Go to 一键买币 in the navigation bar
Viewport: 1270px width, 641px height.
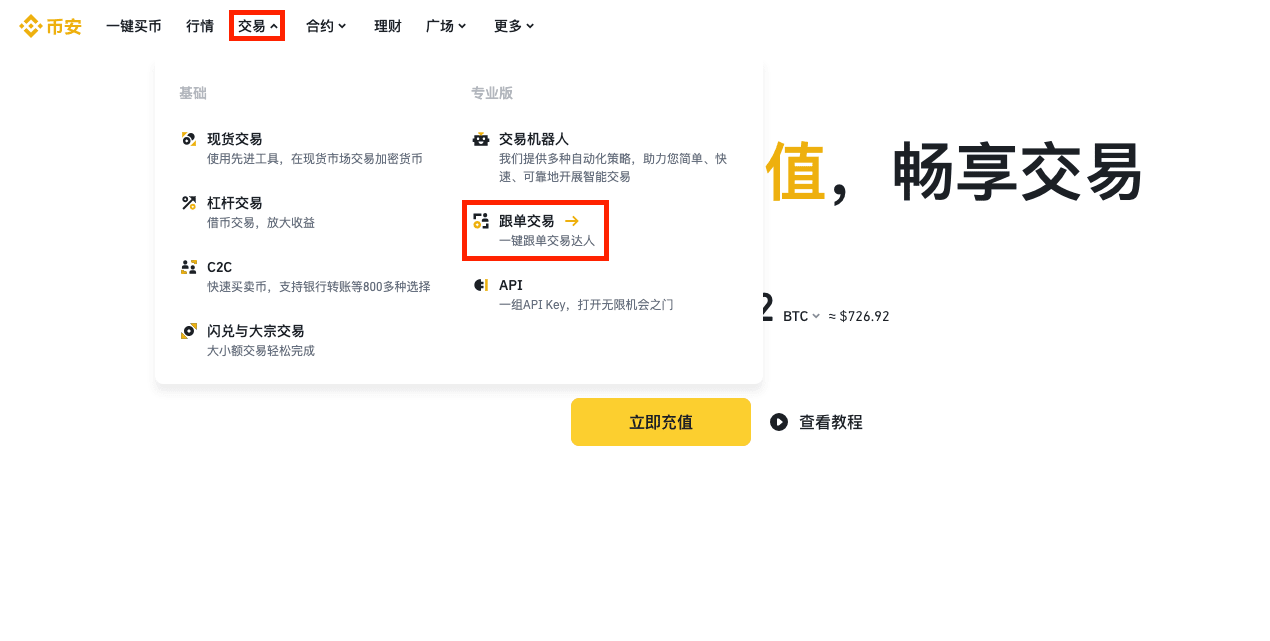tap(134, 26)
